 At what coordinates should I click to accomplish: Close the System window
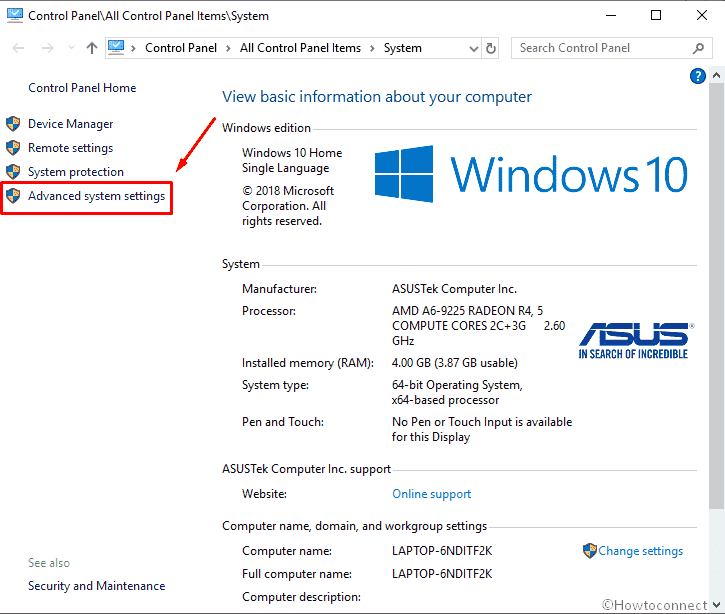coord(702,16)
